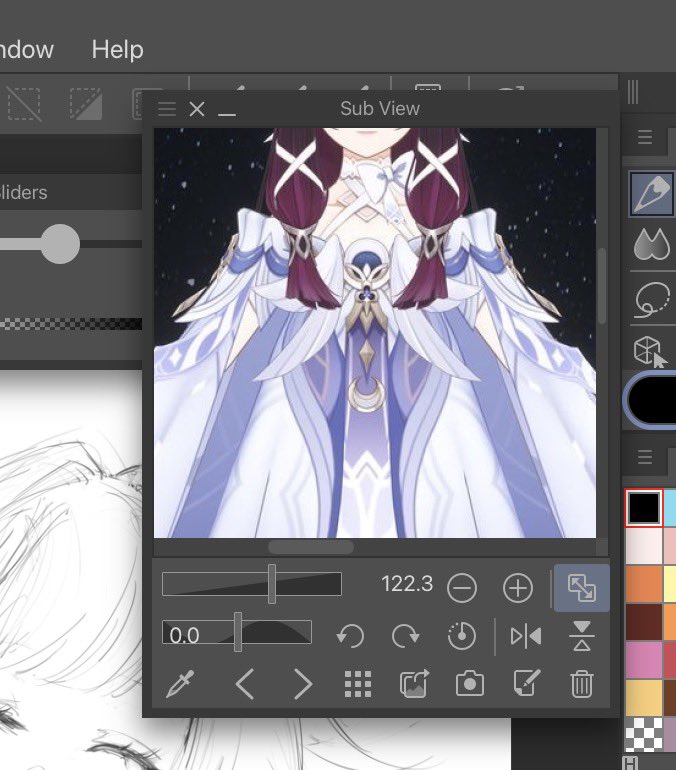Screen dimensions: 676x770
Task: Toggle the fit to navigator button
Action: click(x=582, y=588)
